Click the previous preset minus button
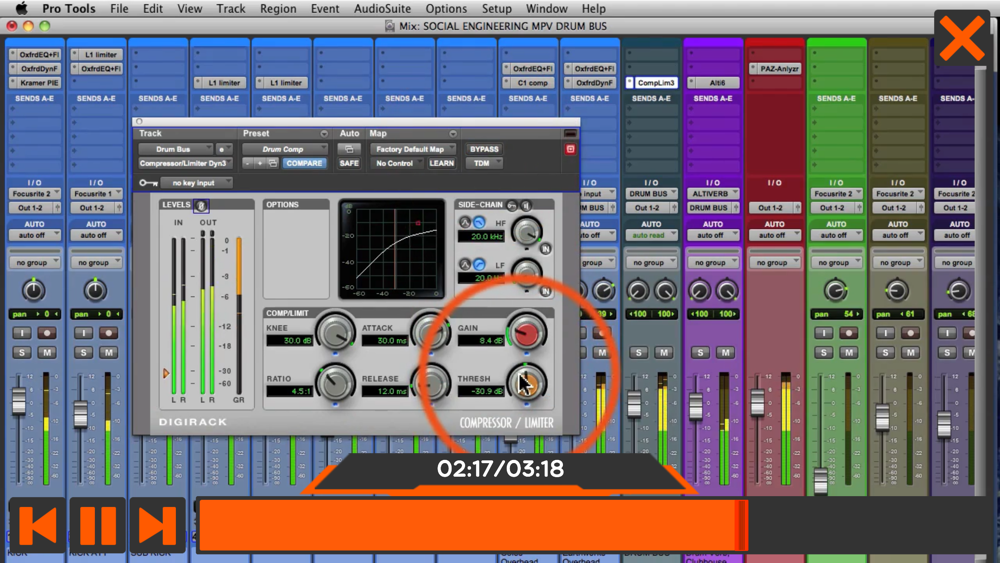Image resolution: width=1000 pixels, height=563 pixels. click(247, 164)
